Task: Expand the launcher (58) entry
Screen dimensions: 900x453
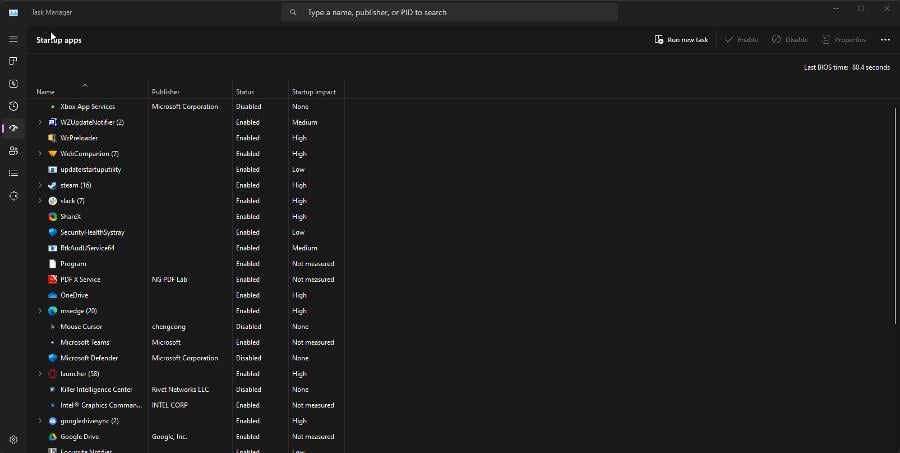Action: click(40, 374)
